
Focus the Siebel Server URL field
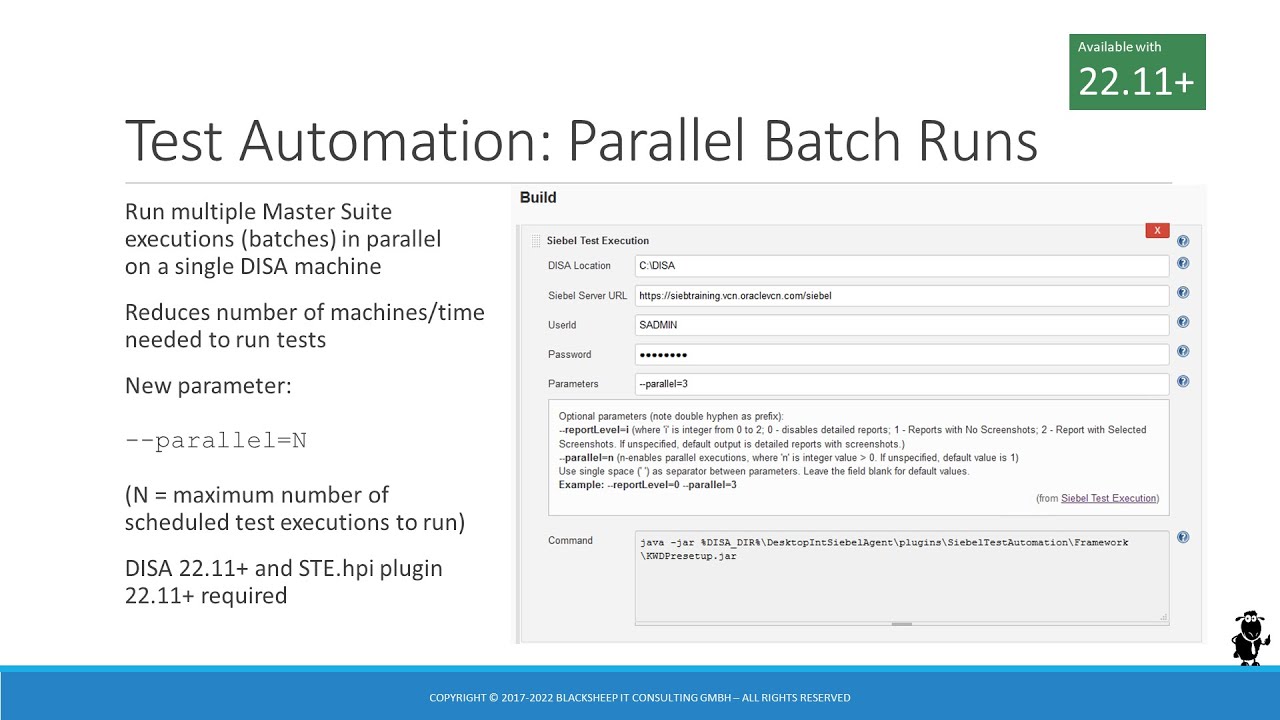[x=901, y=295]
